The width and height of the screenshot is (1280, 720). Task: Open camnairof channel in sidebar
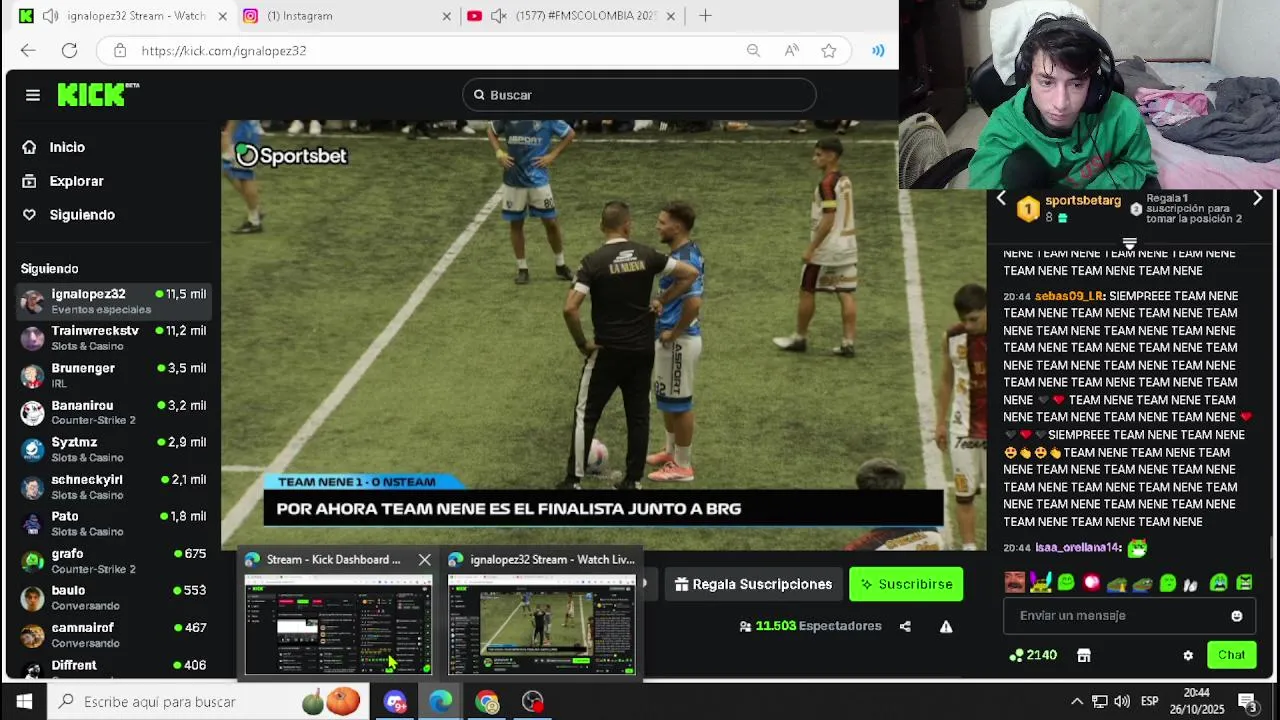point(114,634)
